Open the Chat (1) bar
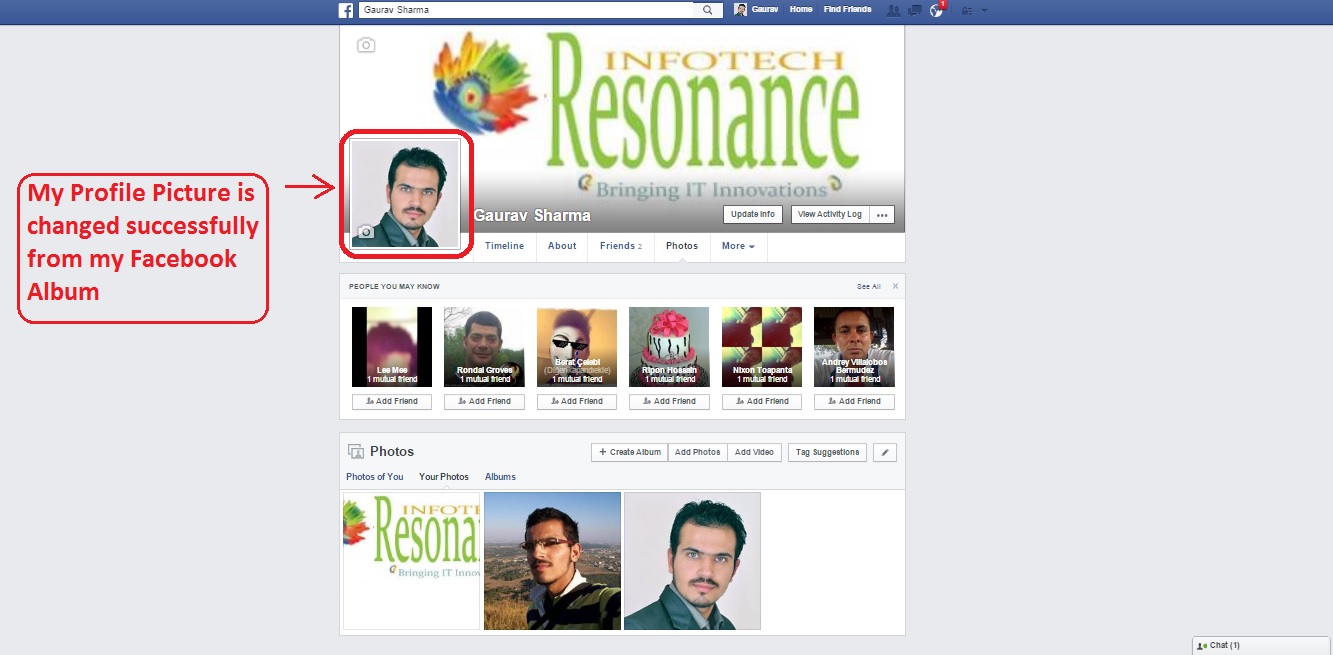Image resolution: width=1333 pixels, height=655 pixels. (1262, 646)
